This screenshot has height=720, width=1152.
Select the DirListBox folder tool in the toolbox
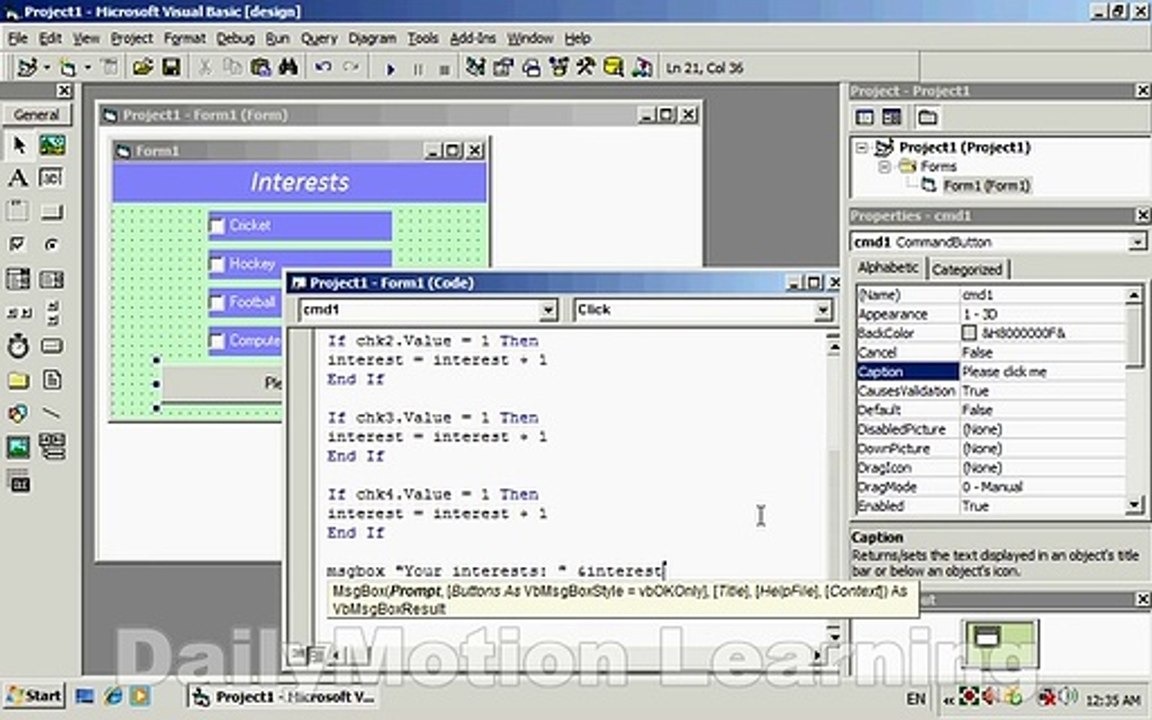[x=18, y=380]
